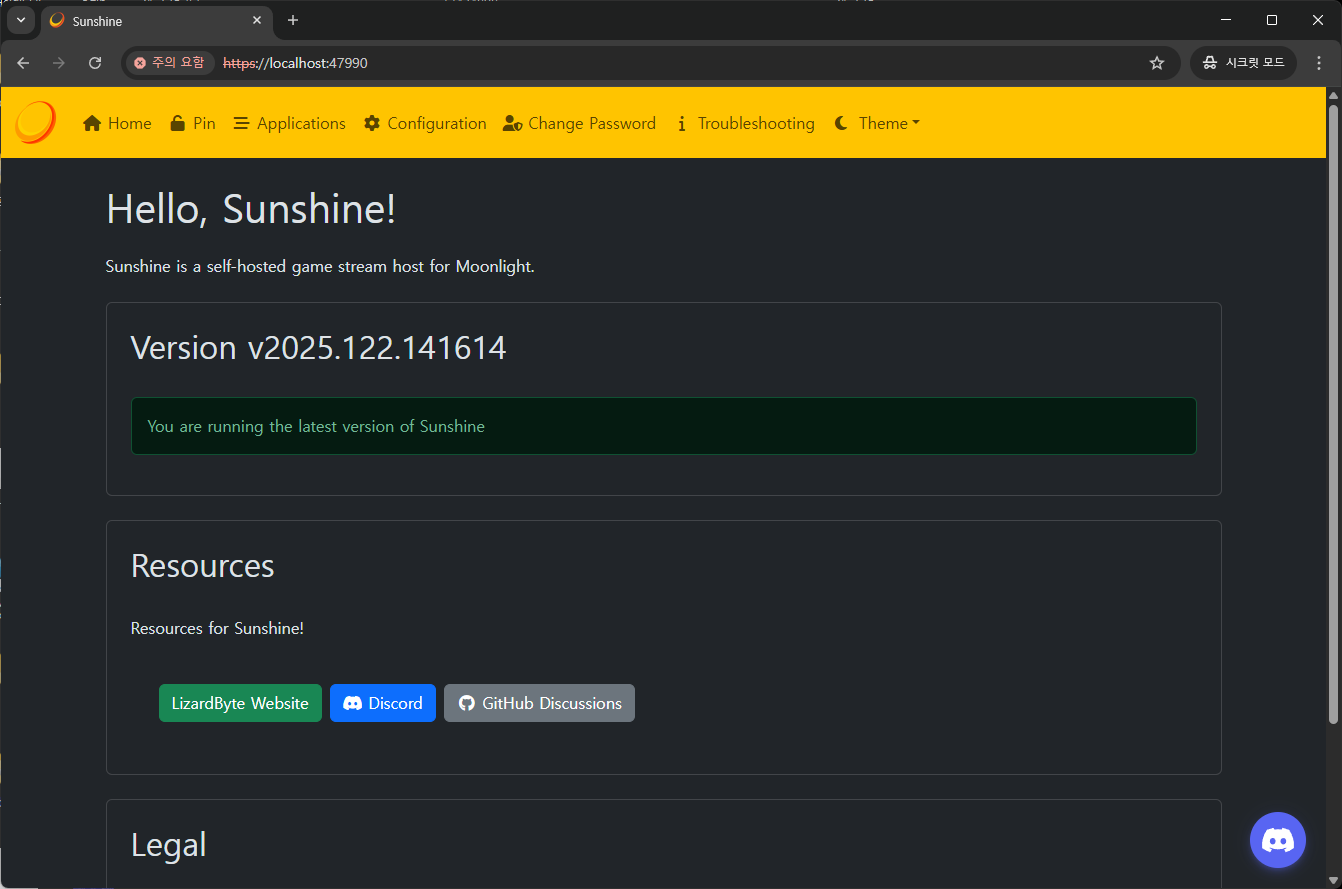The height and width of the screenshot is (889, 1342).
Task: Expand the Theme dropdown menu
Action: point(877,123)
